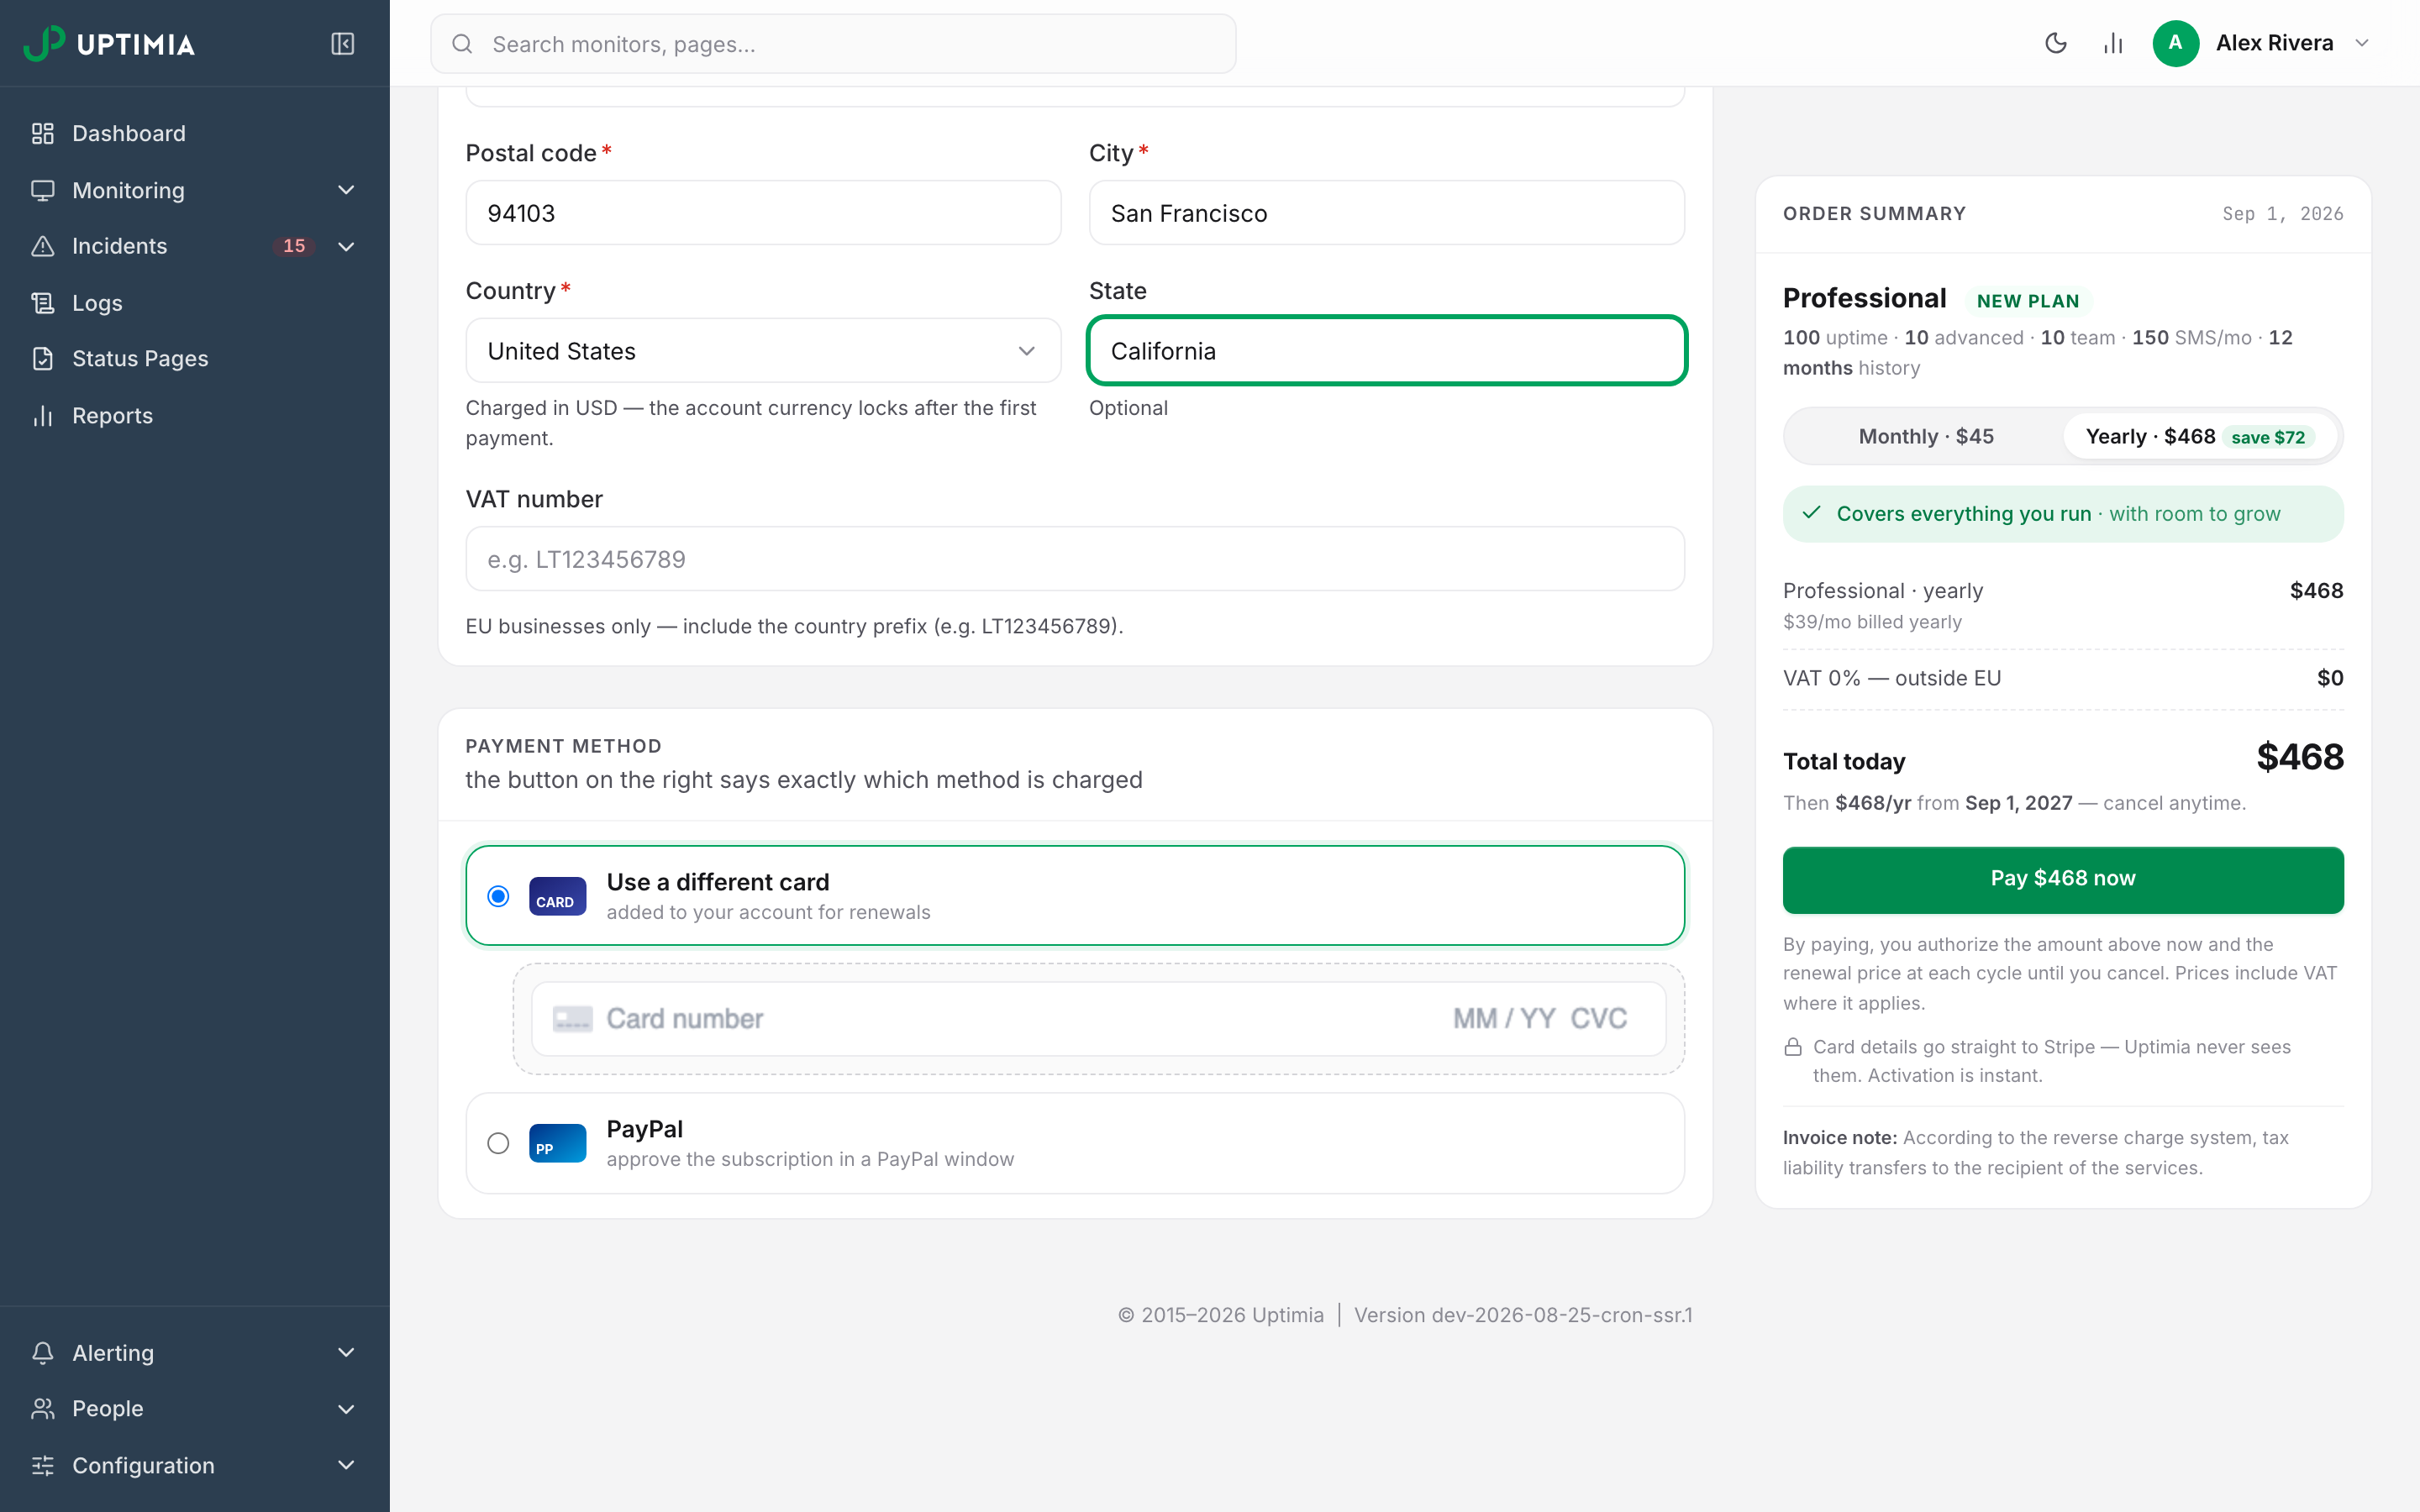Viewport: 2420px width, 1512px height.
Task: Click the NEW PLAN badge
Action: click(x=2027, y=301)
